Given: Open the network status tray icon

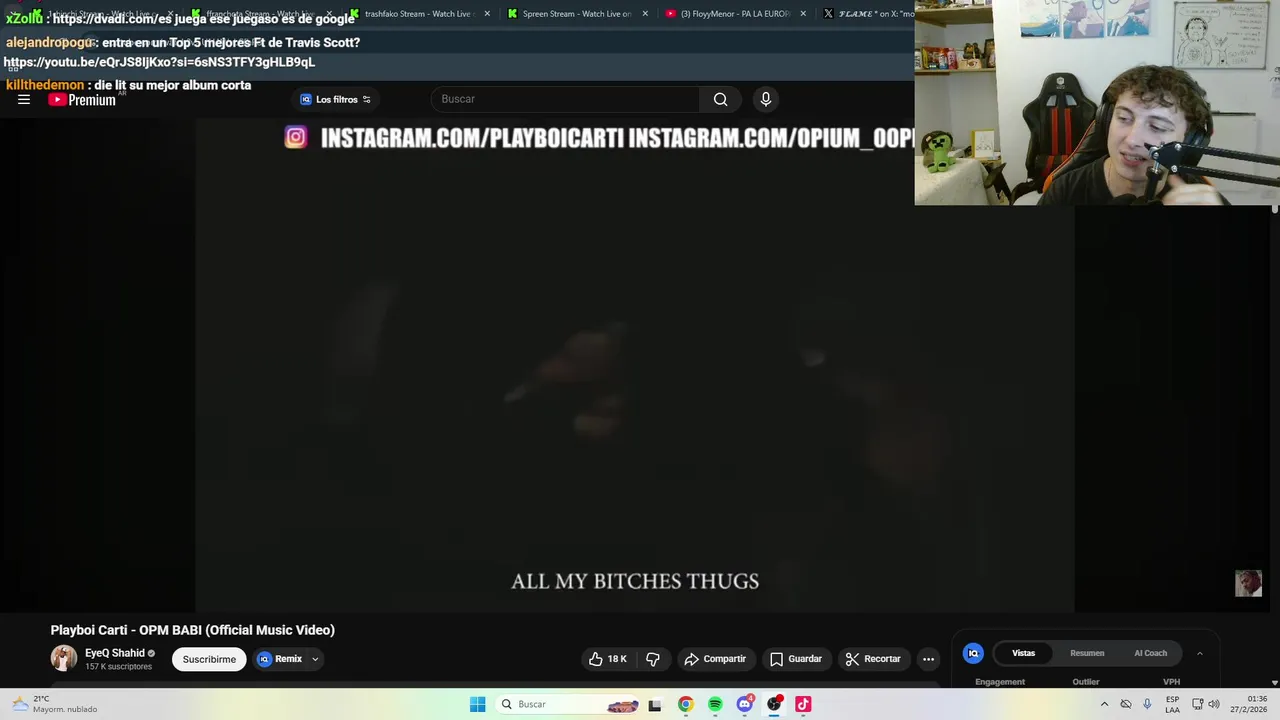Looking at the screenshot, I should pos(1197,704).
